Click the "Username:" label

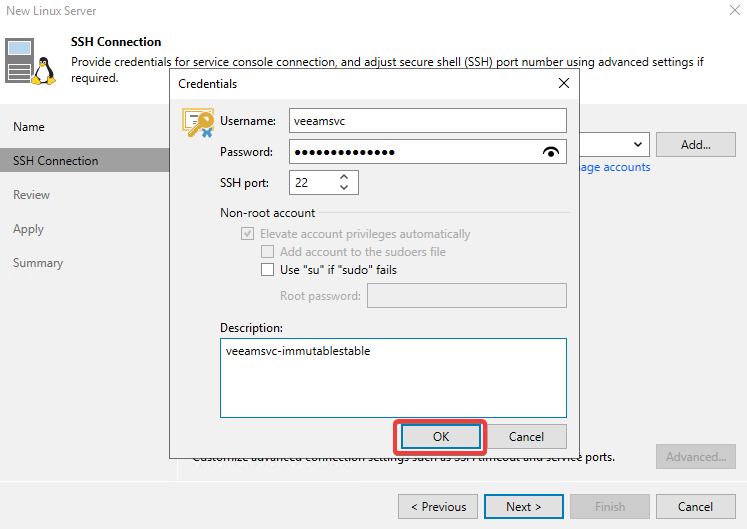[x=248, y=121]
